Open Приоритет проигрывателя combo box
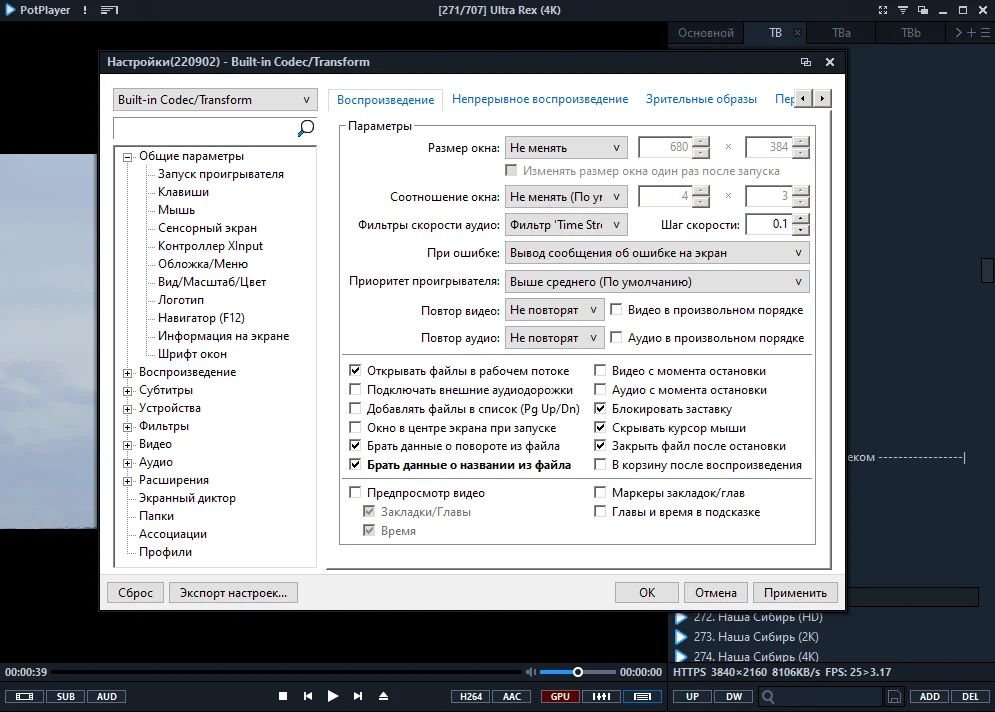995x712 pixels. tap(657, 282)
